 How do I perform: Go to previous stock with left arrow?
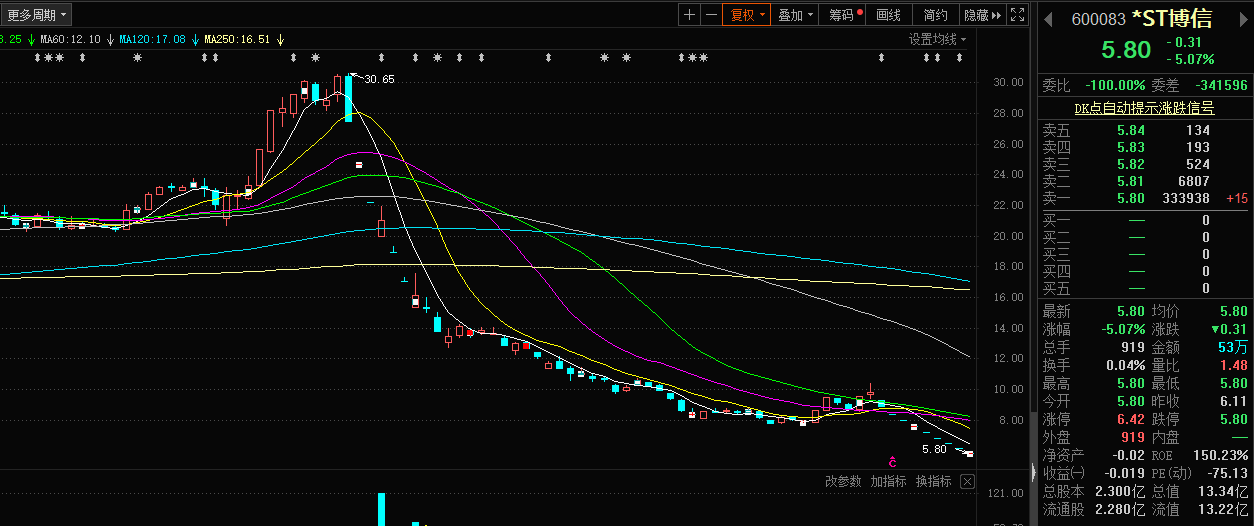(x=1048, y=19)
